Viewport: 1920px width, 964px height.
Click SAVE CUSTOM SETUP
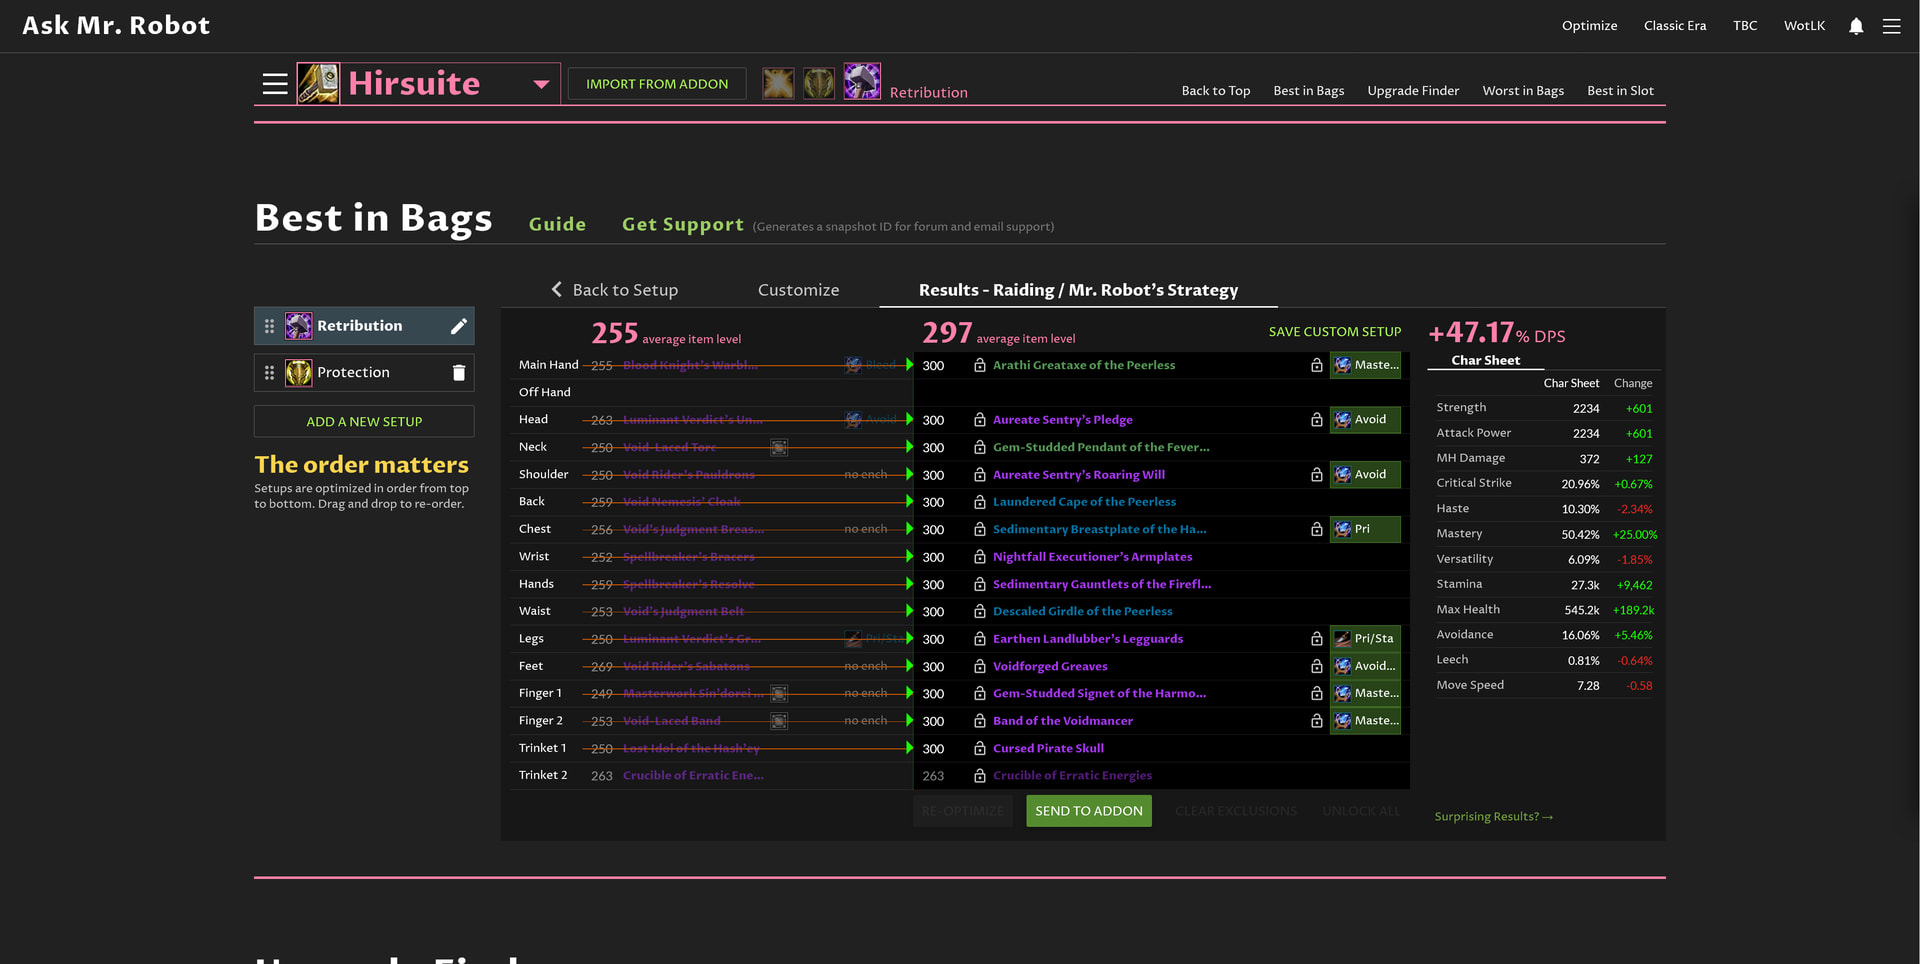(1335, 332)
